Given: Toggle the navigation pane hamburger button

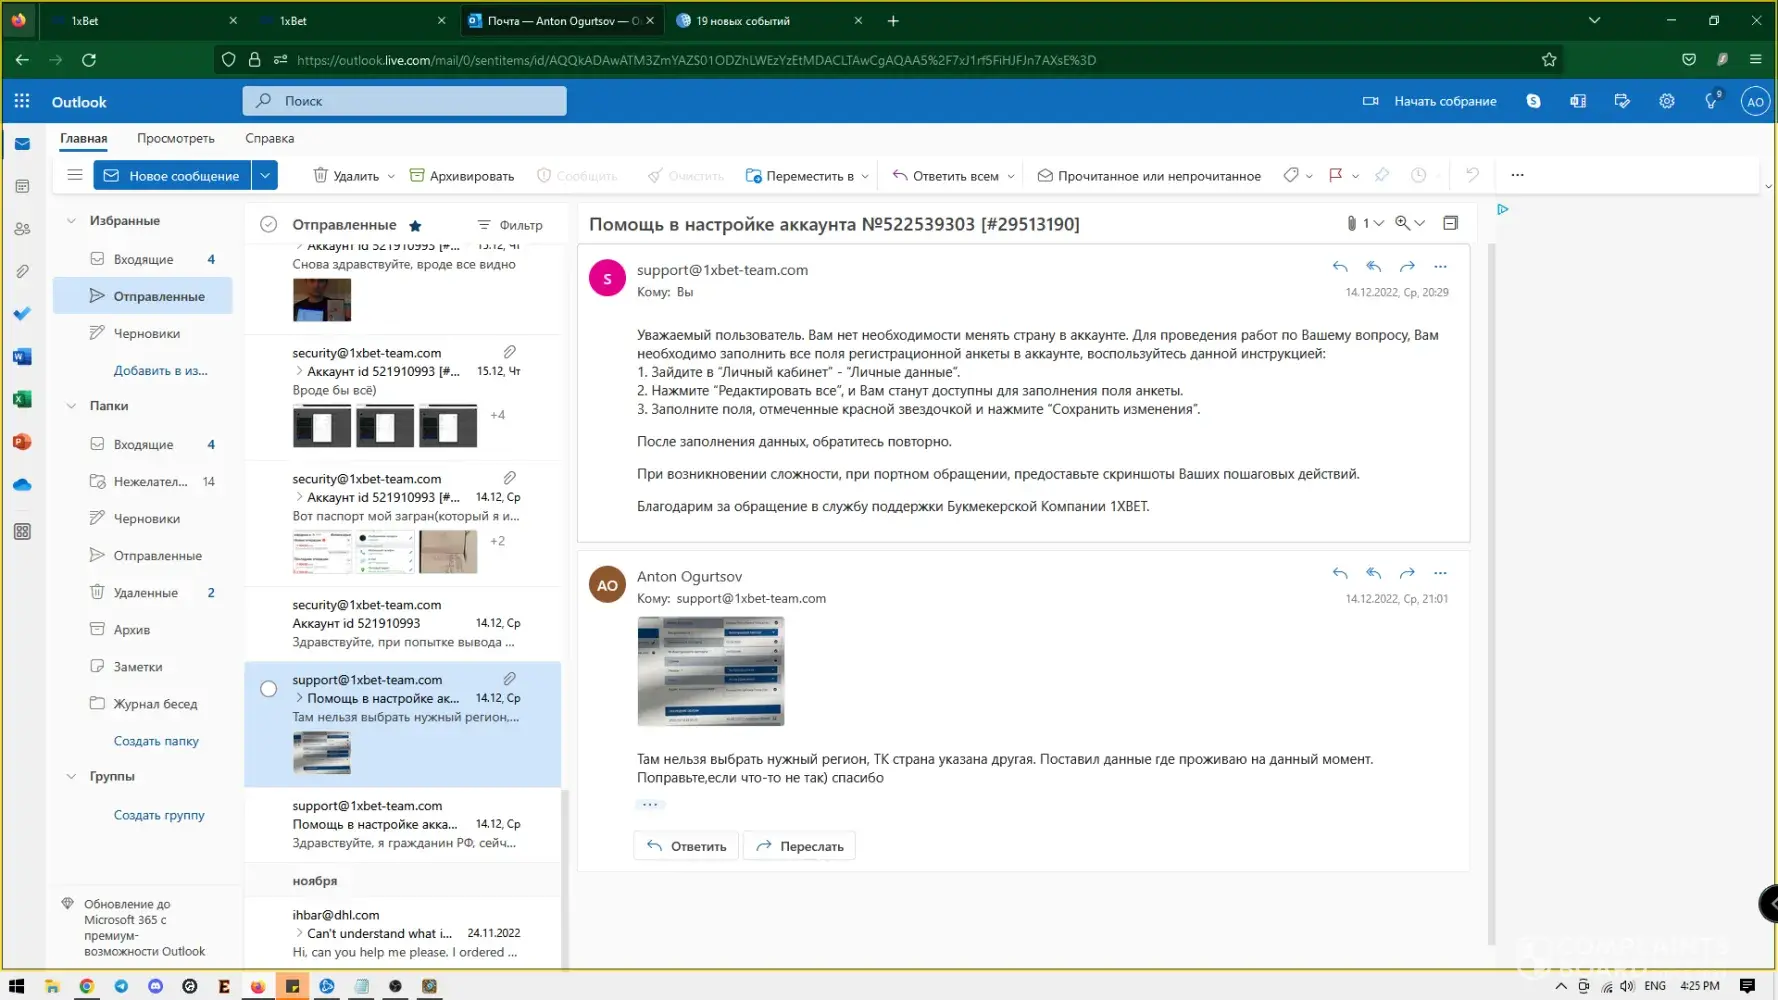Looking at the screenshot, I should tap(75, 175).
